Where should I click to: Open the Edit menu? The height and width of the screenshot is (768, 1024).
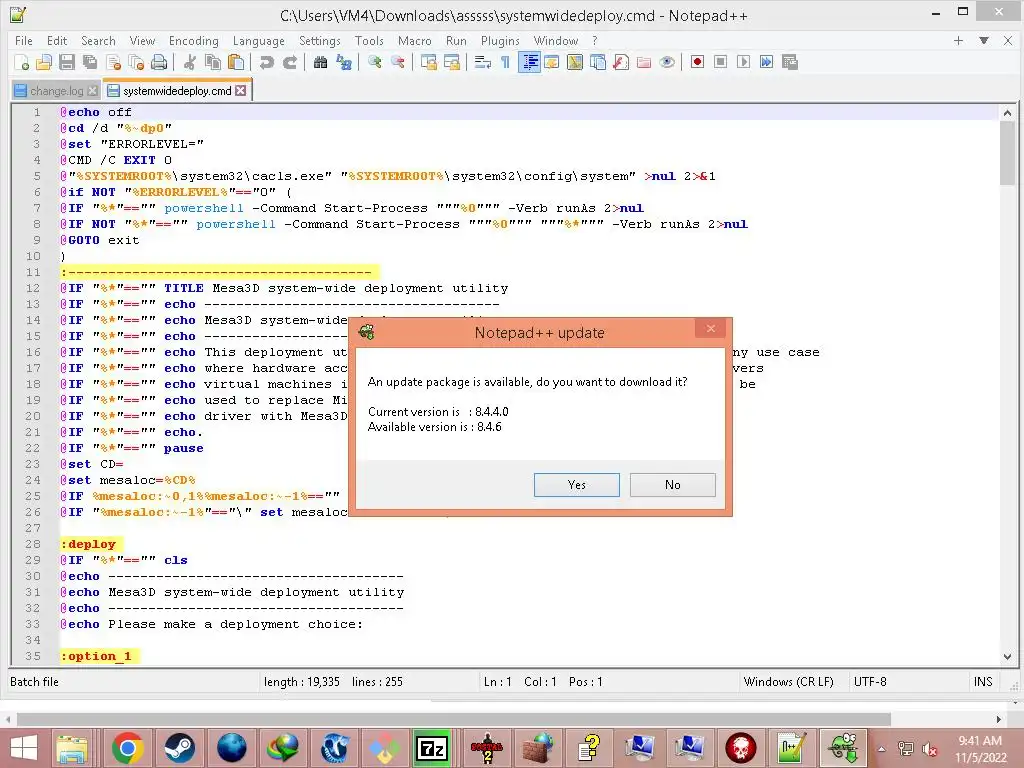[x=57, y=40]
